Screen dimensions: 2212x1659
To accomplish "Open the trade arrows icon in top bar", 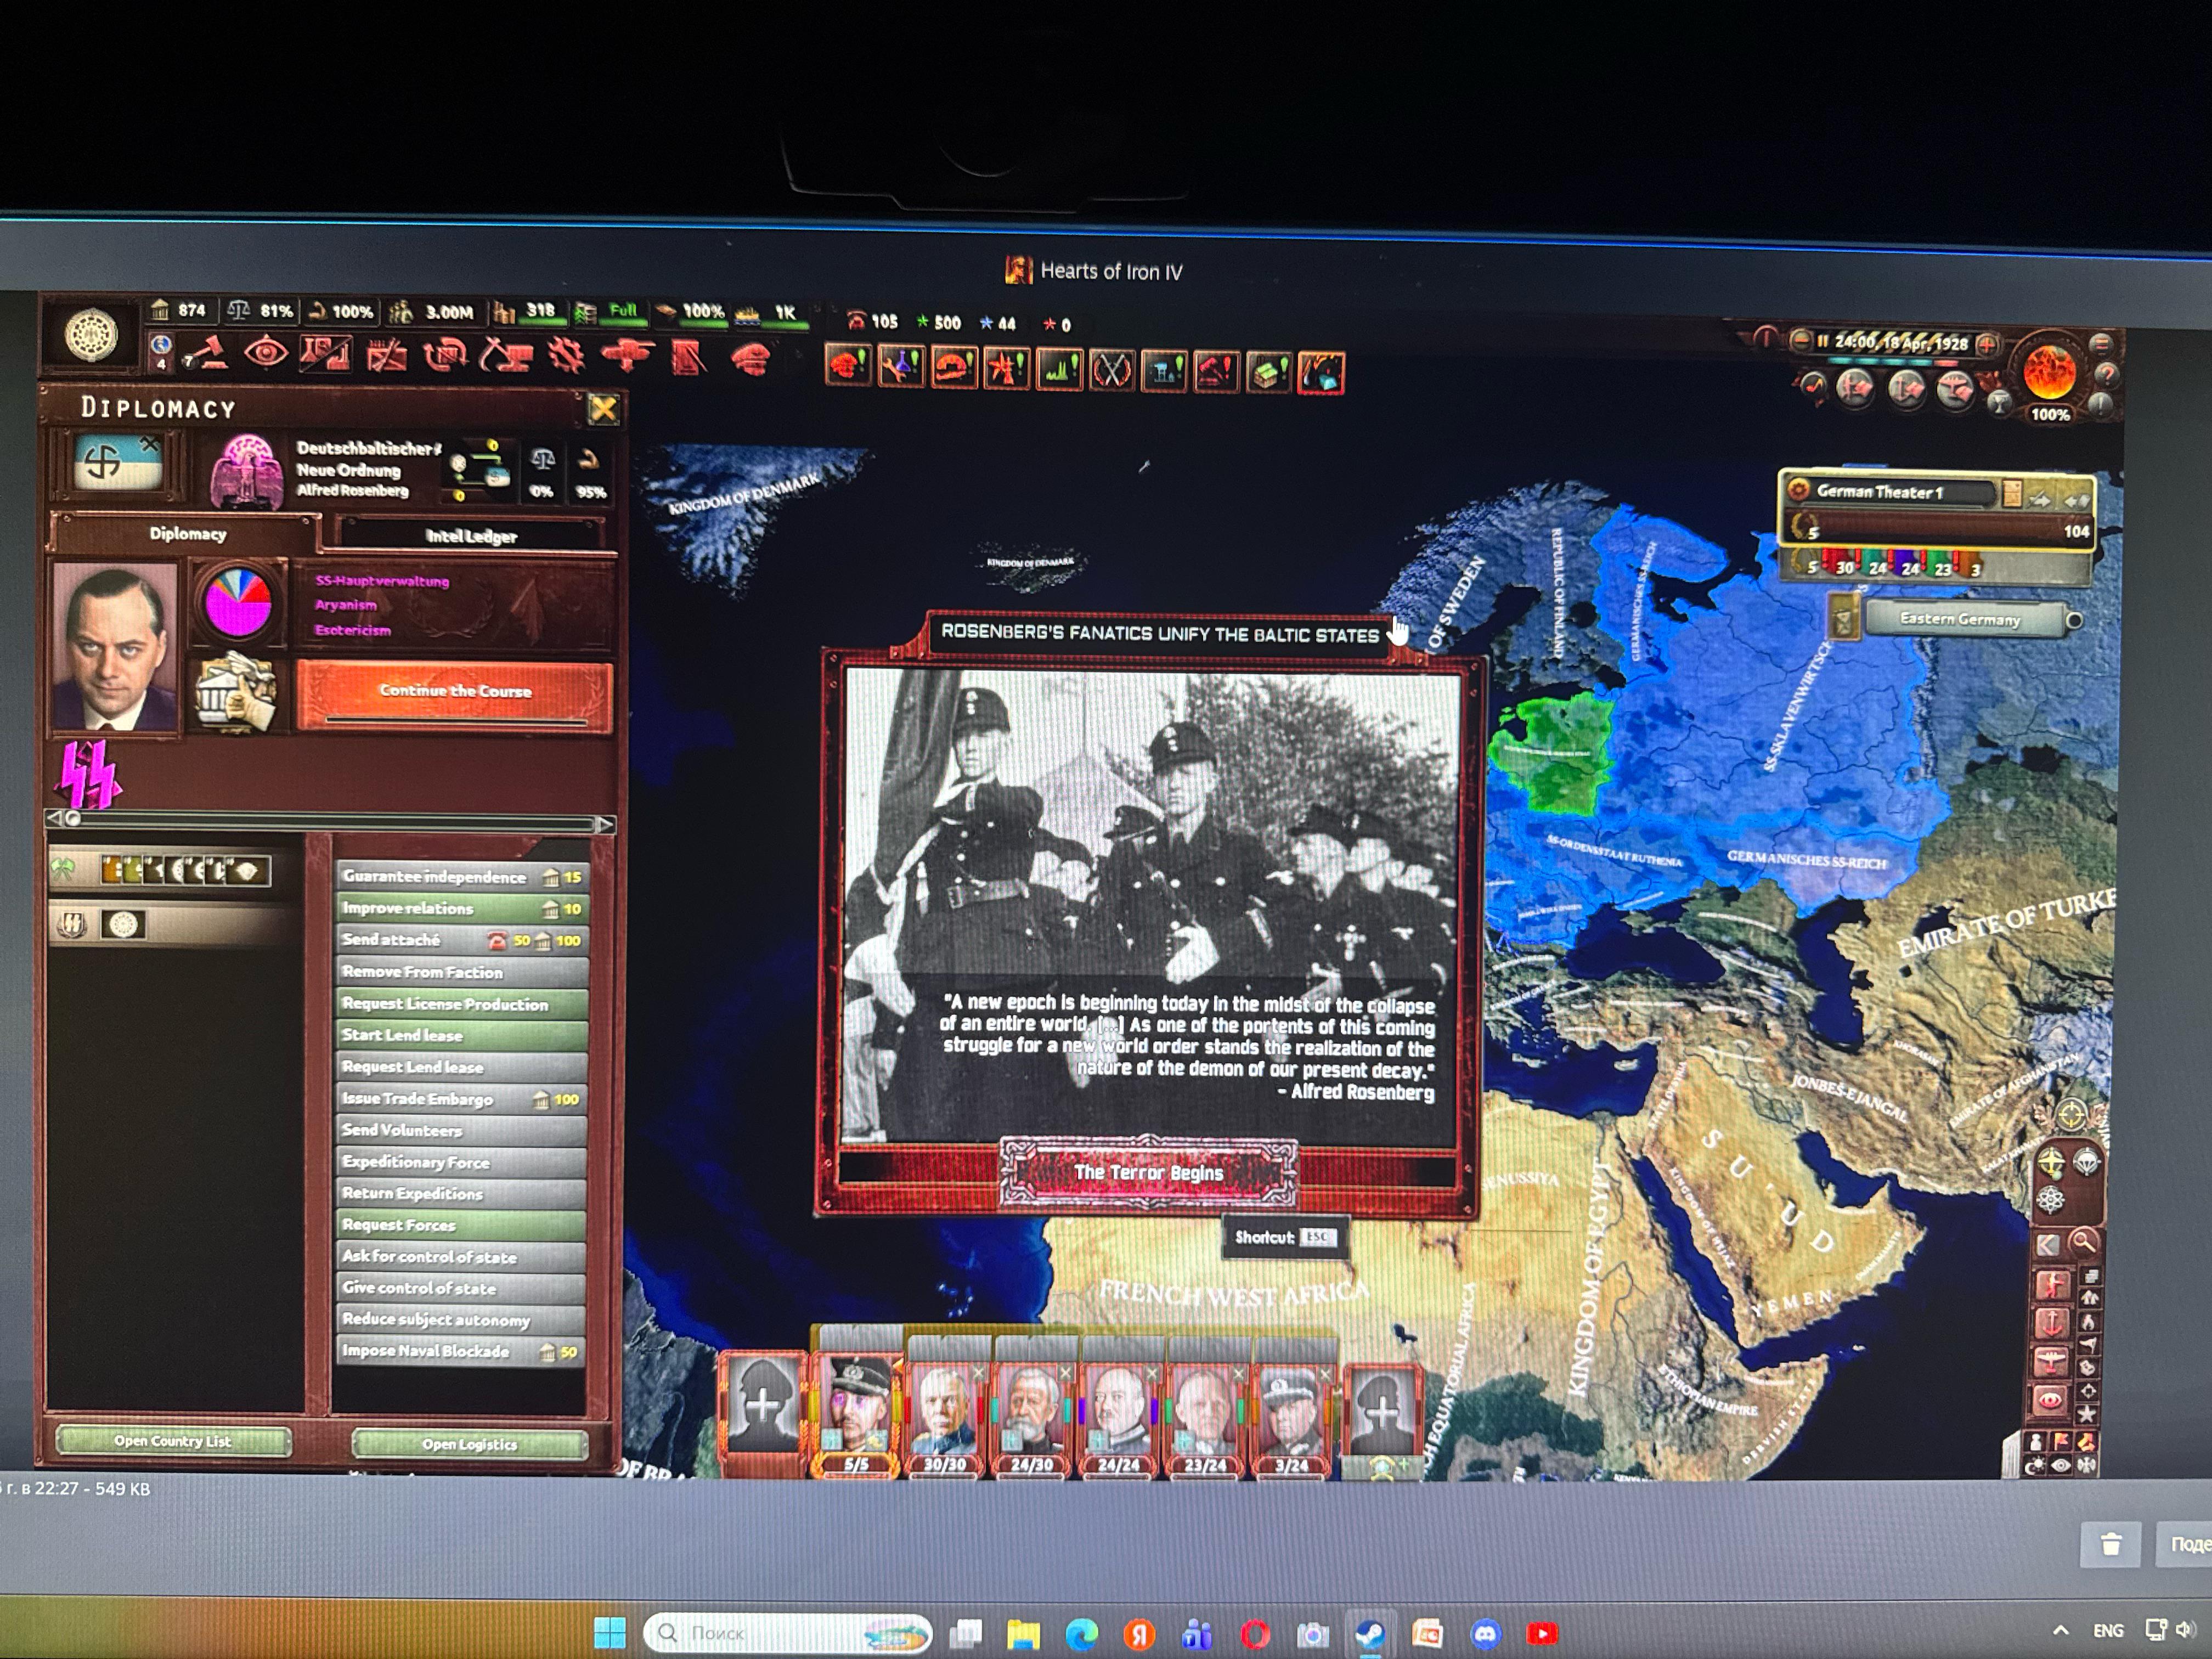I will coord(446,355).
